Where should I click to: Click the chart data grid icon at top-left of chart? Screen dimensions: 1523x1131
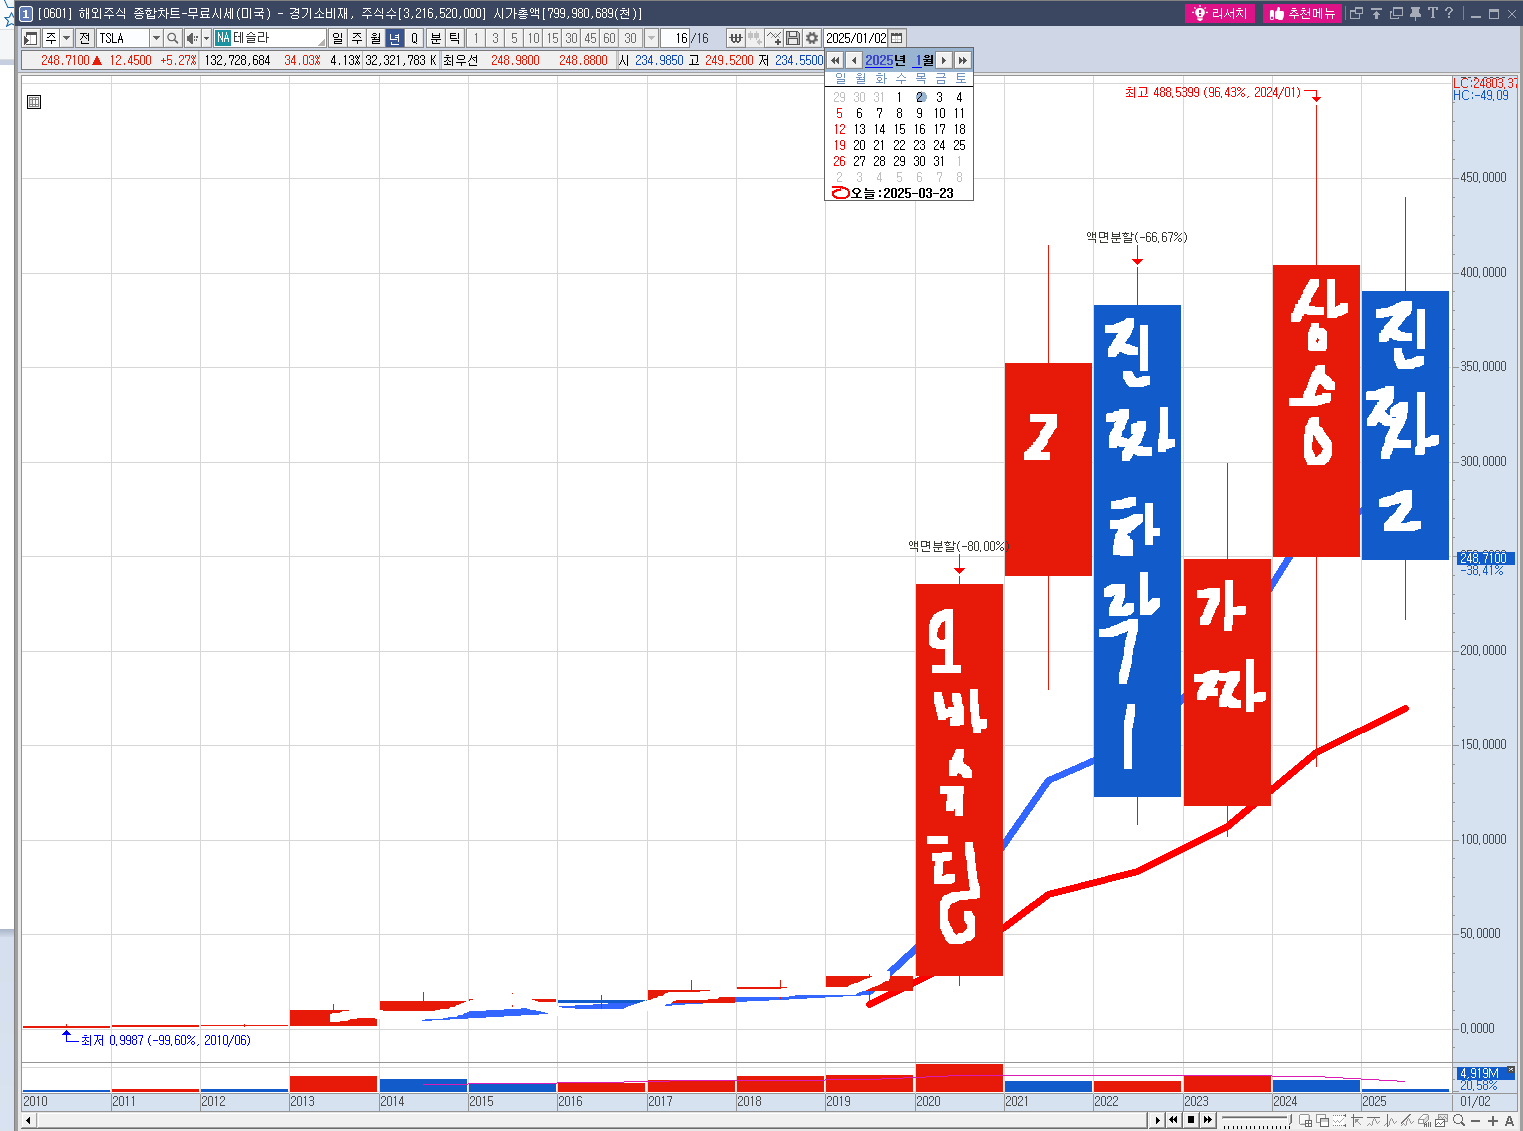(34, 102)
